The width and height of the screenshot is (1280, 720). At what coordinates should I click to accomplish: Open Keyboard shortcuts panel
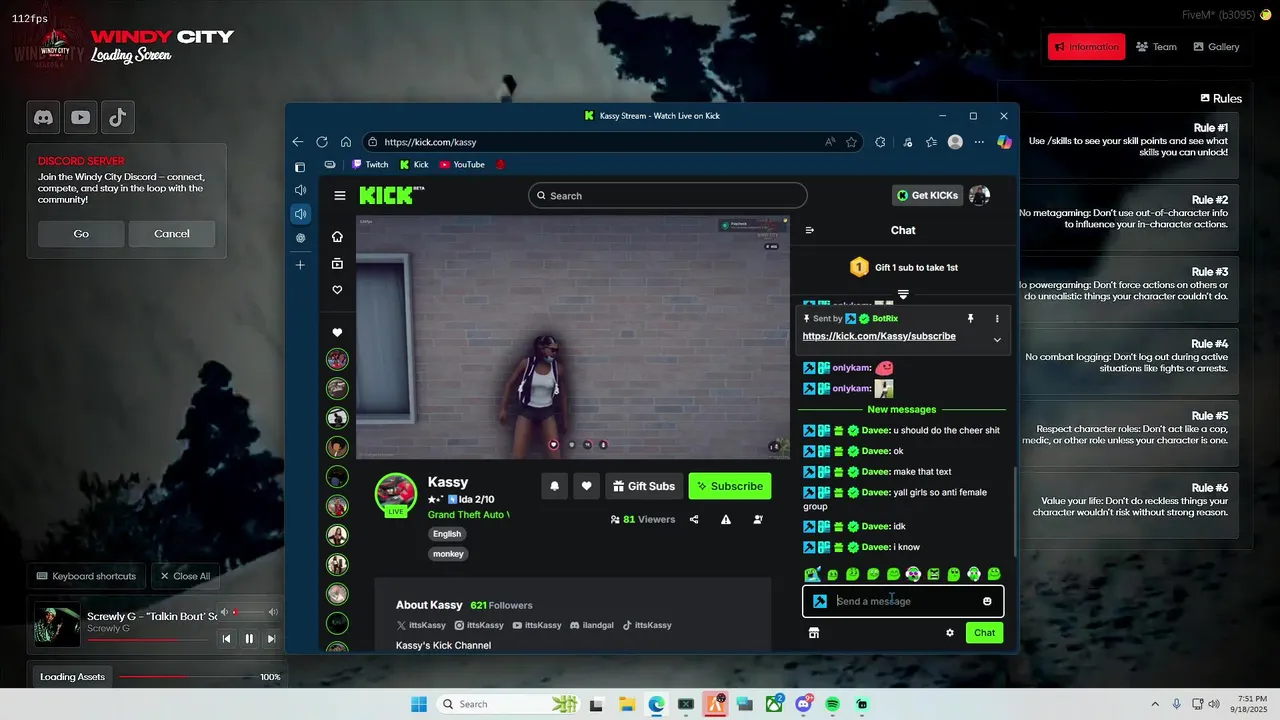point(86,576)
